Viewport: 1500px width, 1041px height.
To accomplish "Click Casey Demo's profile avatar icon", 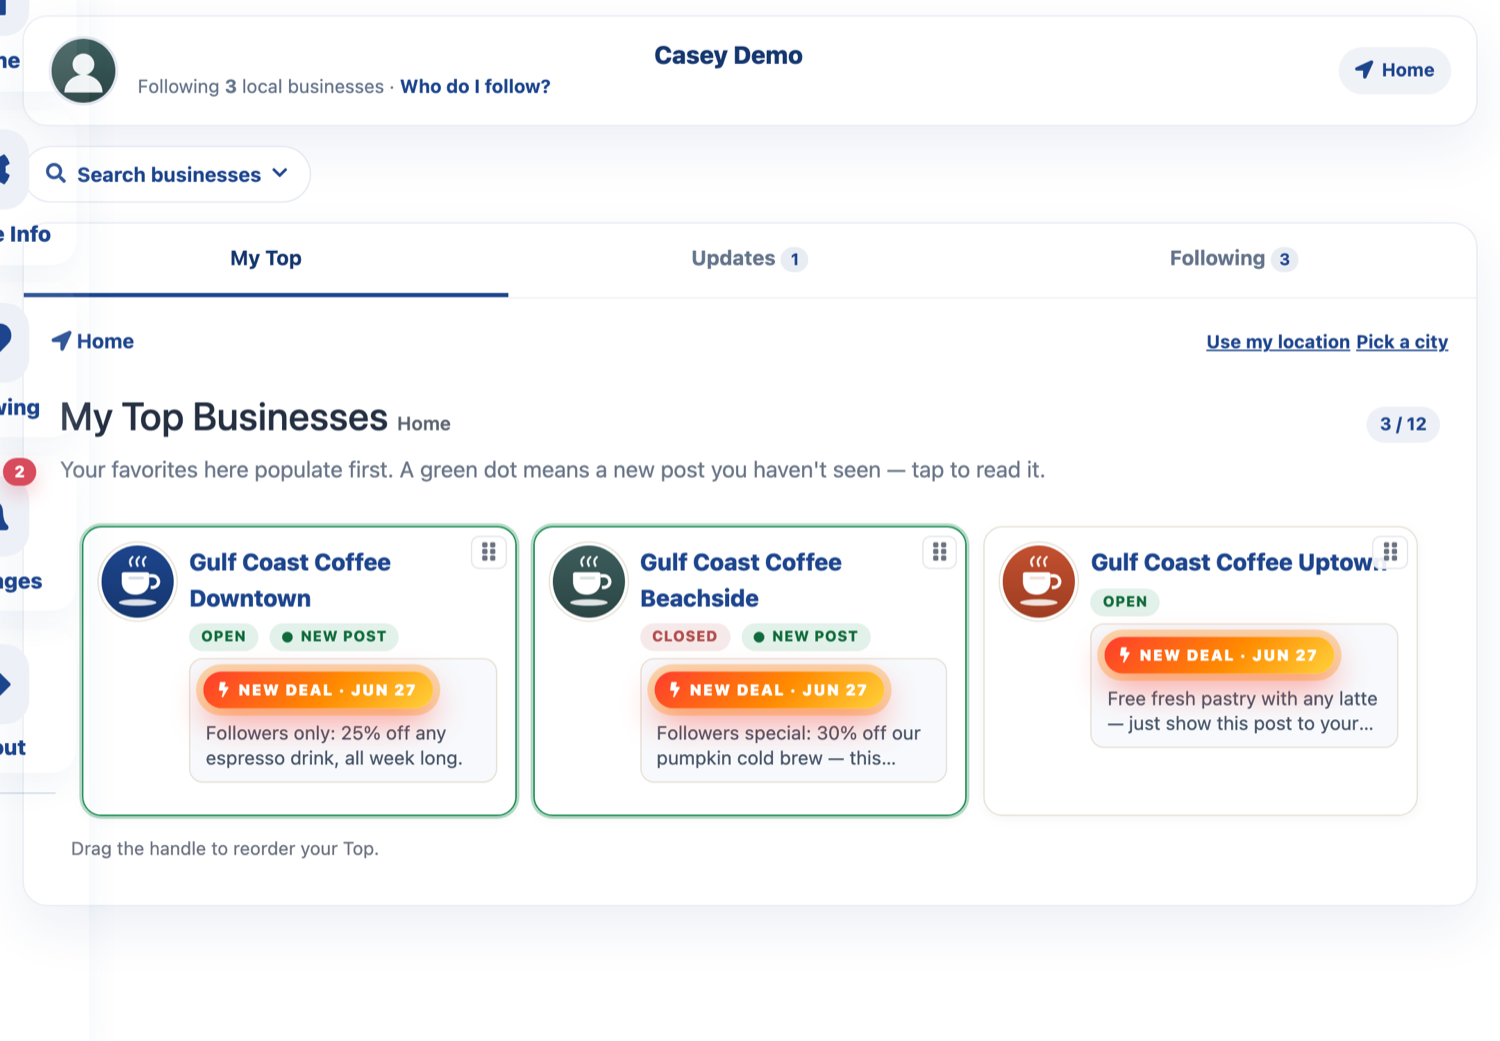I will pyautogui.click(x=84, y=71).
